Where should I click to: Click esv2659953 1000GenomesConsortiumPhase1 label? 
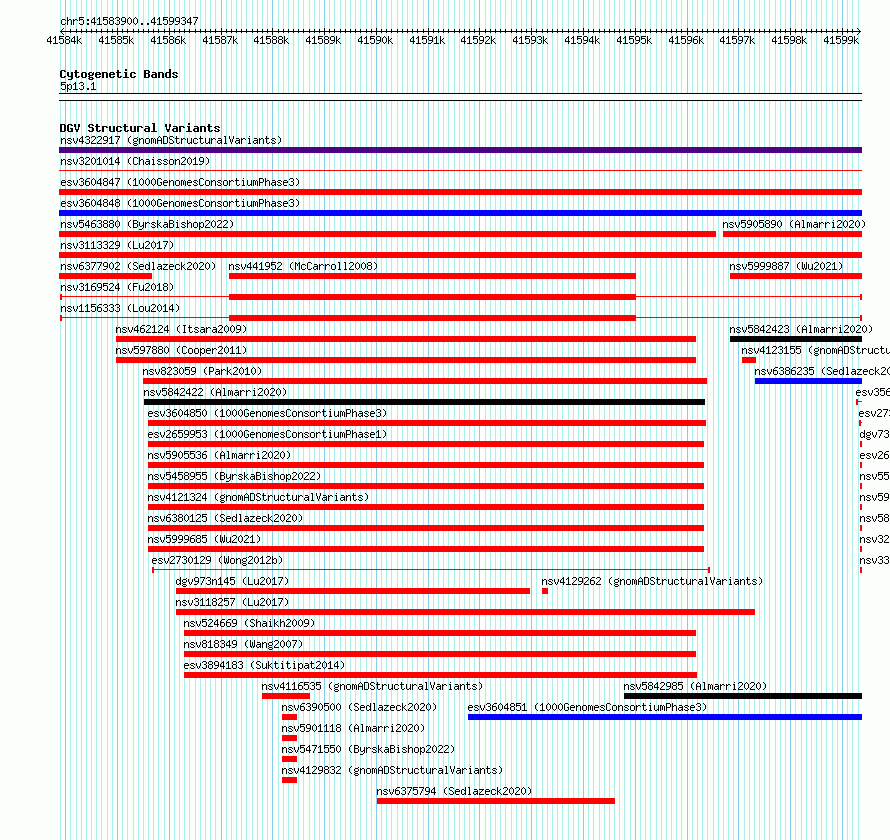click(x=267, y=434)
